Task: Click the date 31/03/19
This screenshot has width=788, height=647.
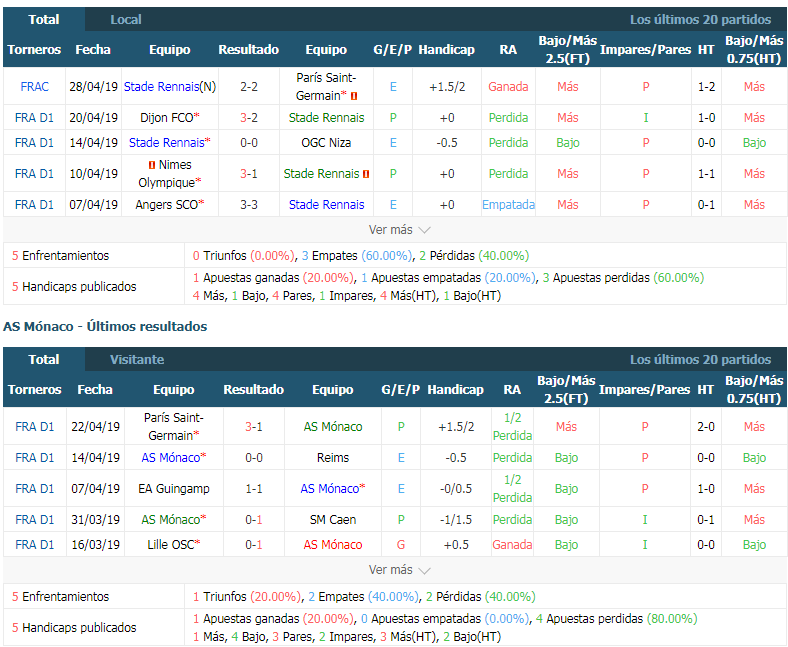Action: point(95,520)
